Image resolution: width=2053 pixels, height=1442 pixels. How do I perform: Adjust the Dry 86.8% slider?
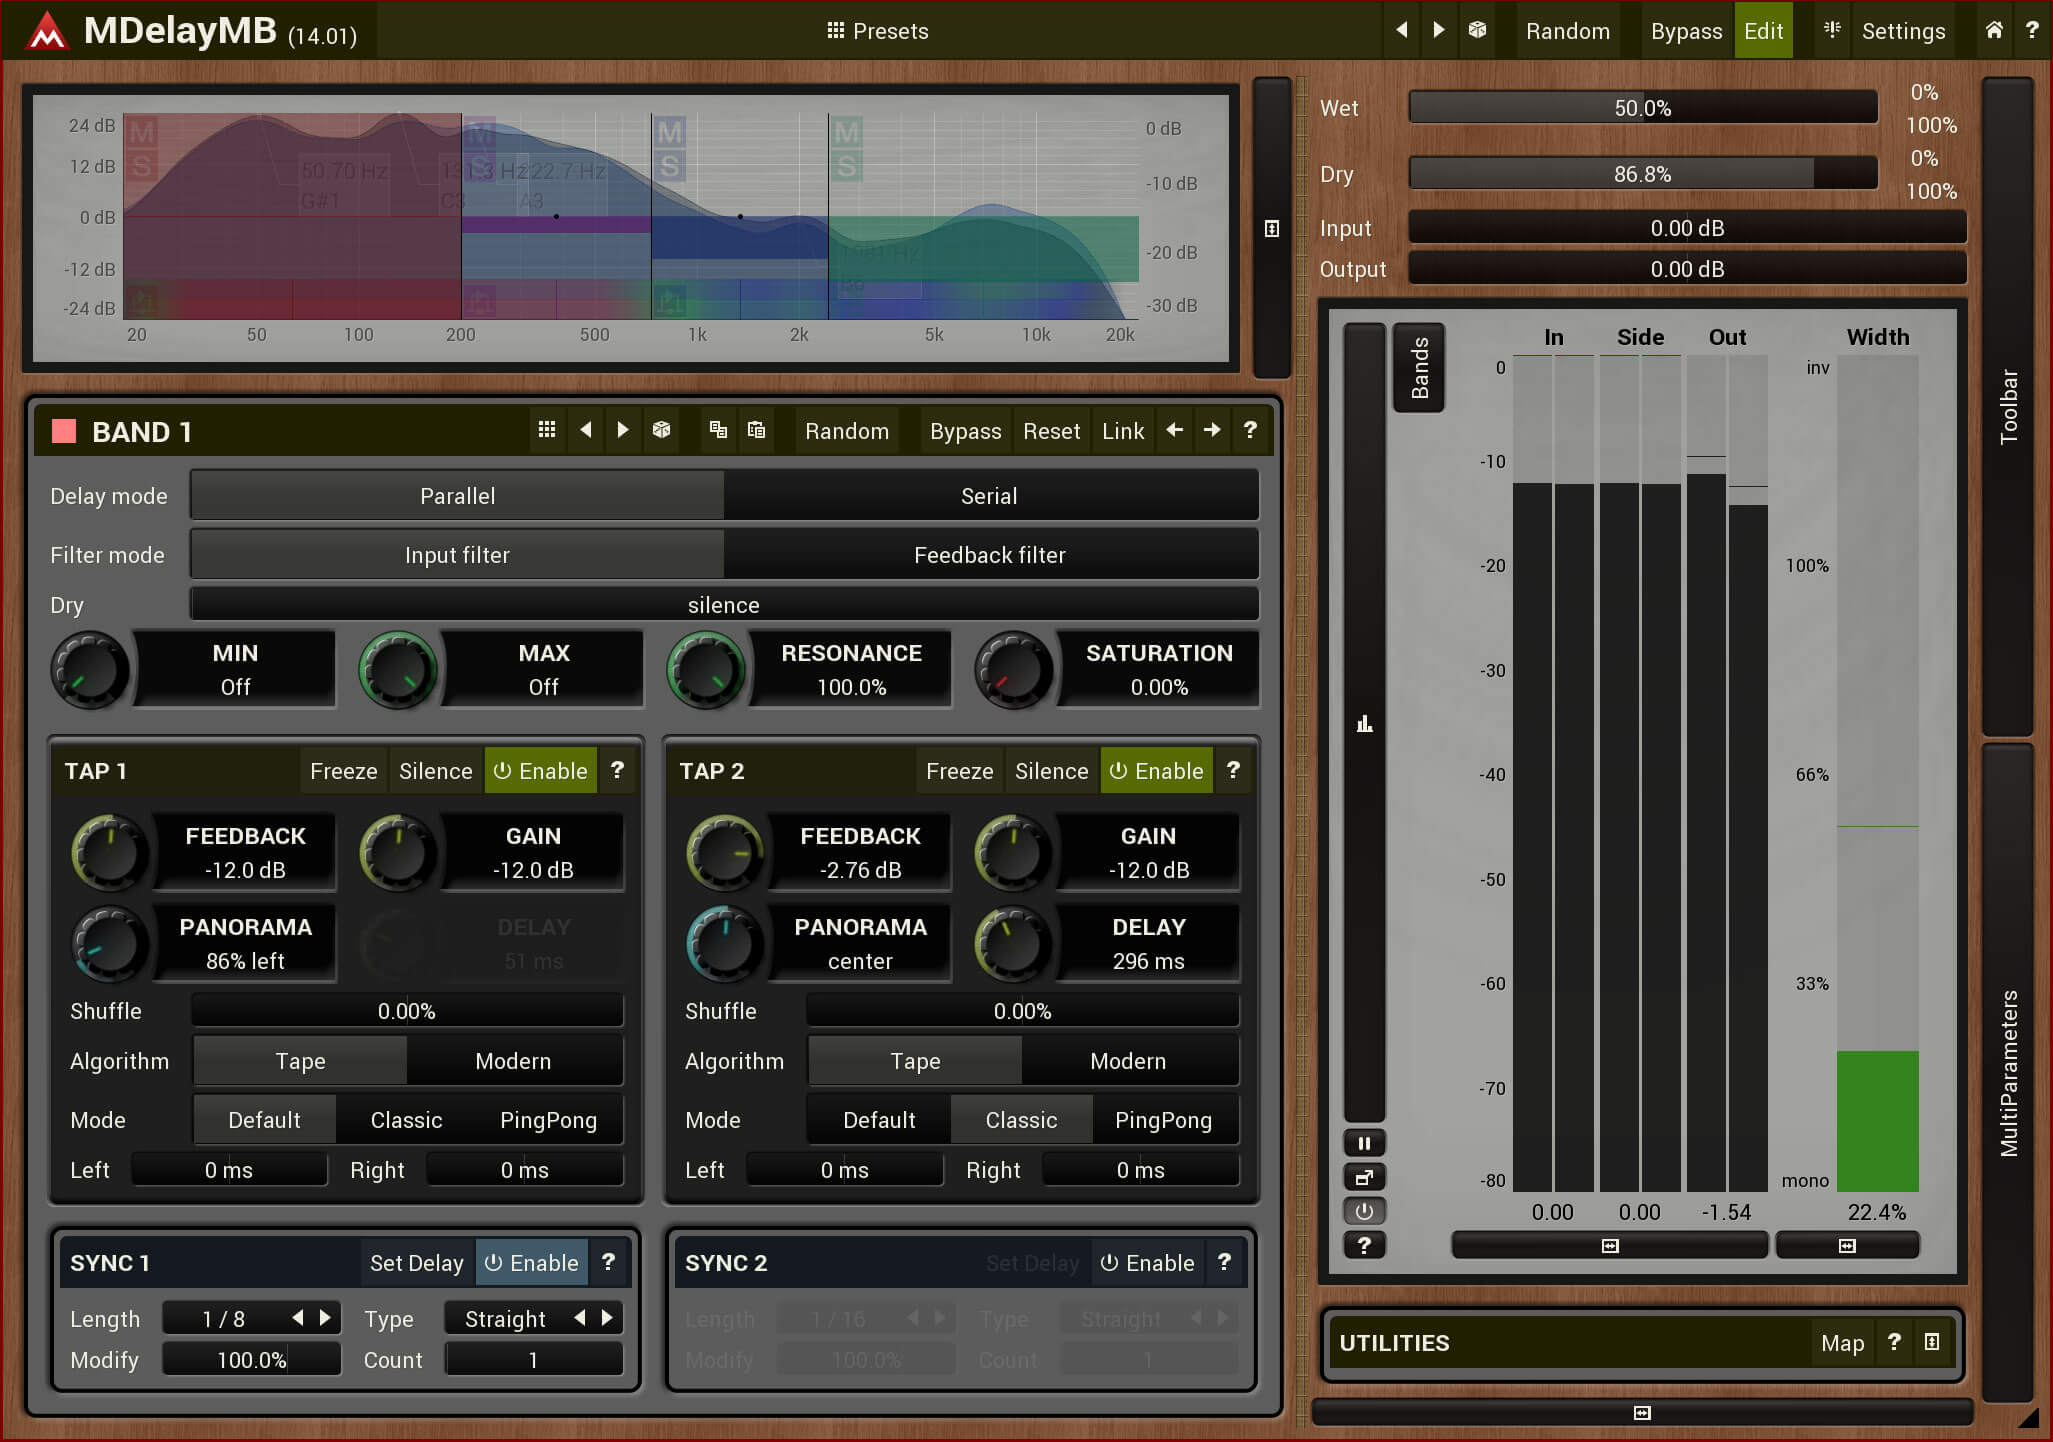pos(1642,174)
